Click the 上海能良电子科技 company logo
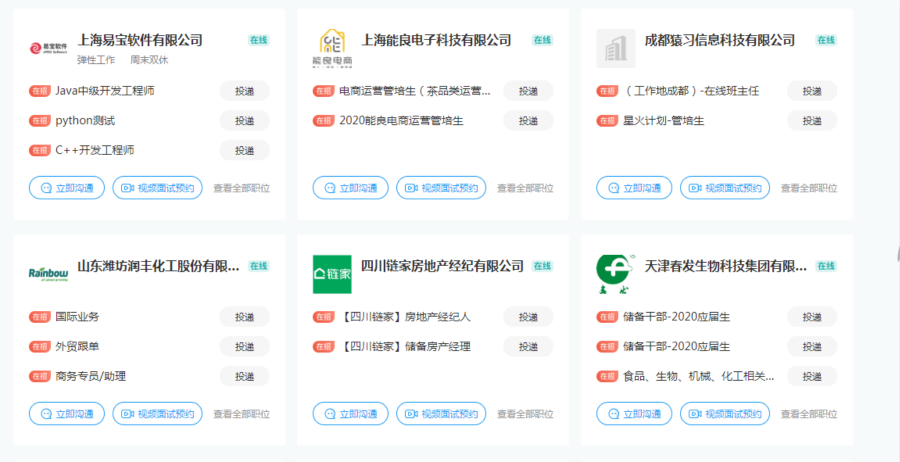Image resolution: width=900 pixels, height=462 pixels. coord(332,47)
